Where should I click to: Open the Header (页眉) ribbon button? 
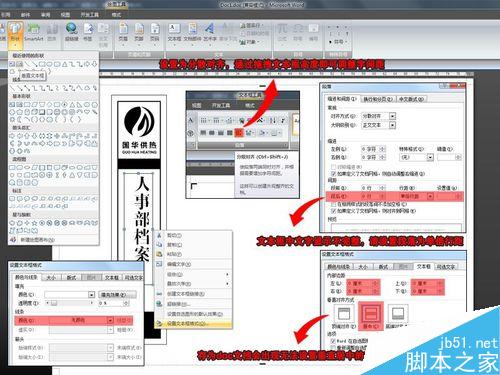(x=123, y=33)
